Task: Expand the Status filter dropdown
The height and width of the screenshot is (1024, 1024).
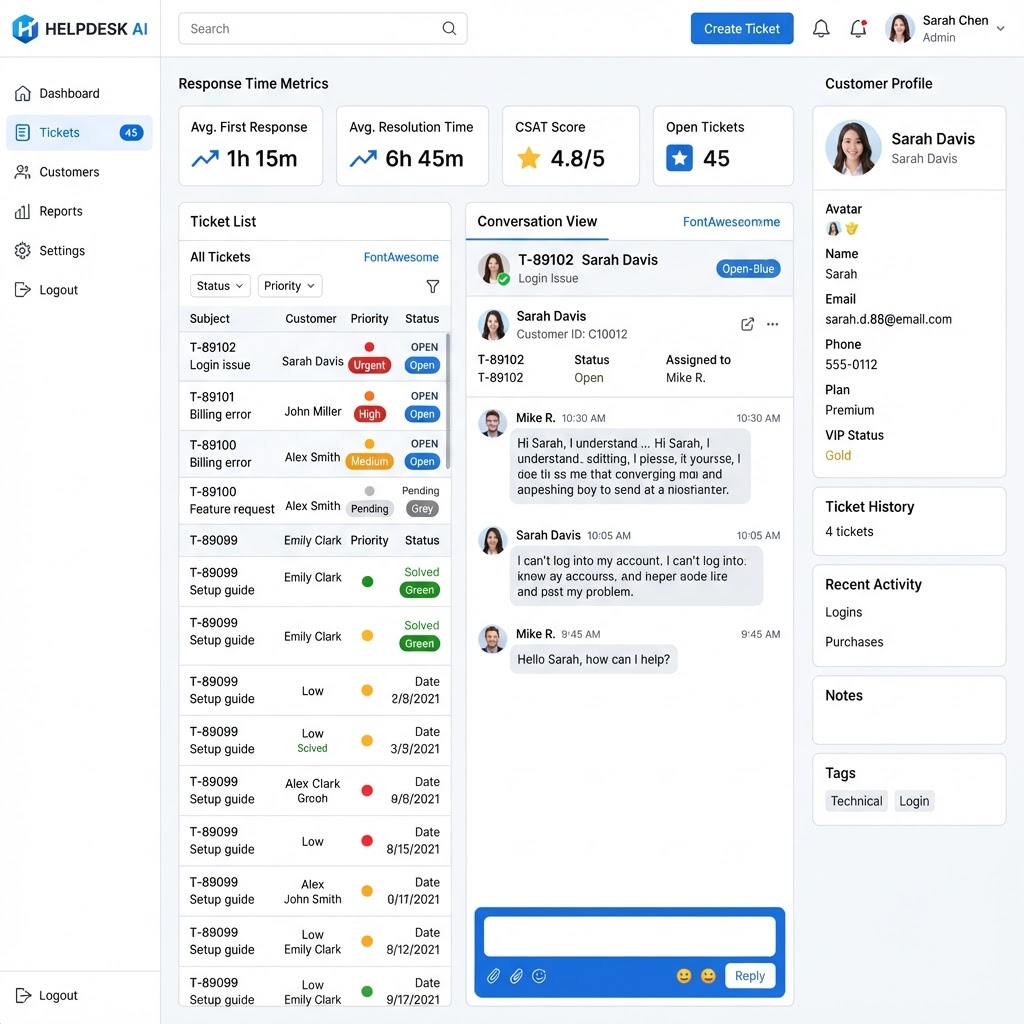Action: pyautogui.click(x=220, y=286)
